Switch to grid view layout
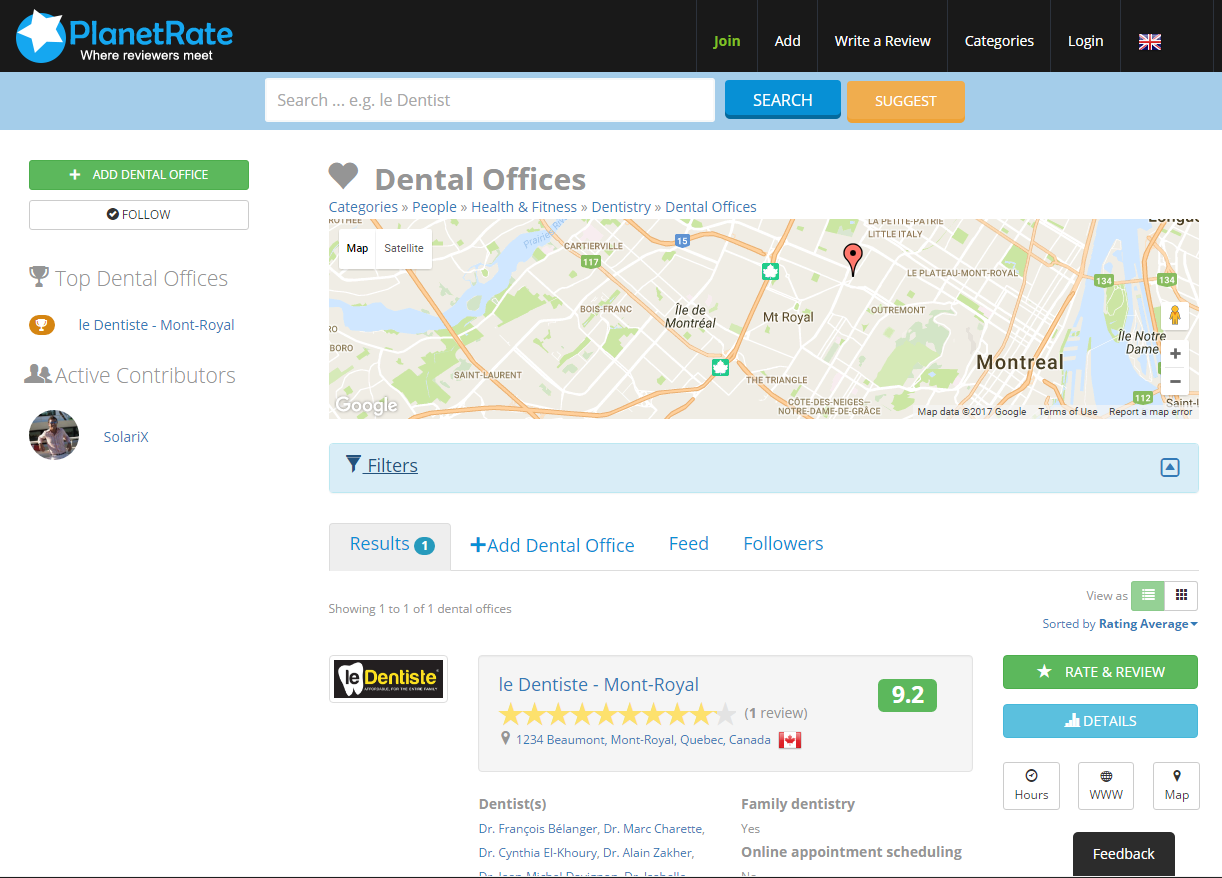Viewport: 1222px width, 878px height. (1181, 595)
